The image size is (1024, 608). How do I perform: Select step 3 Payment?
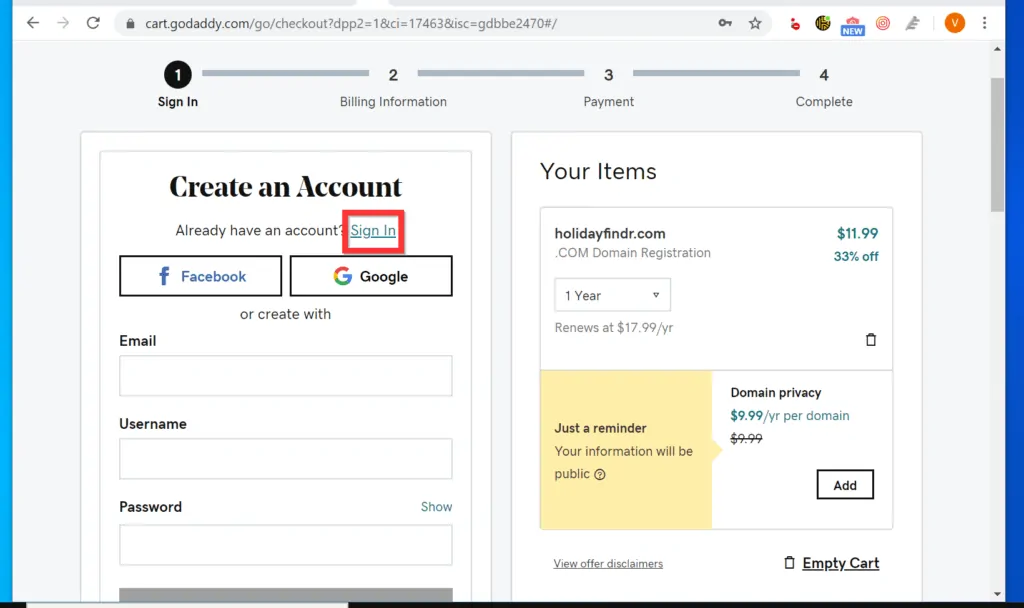pyautogui.click(x=609, y=87)
